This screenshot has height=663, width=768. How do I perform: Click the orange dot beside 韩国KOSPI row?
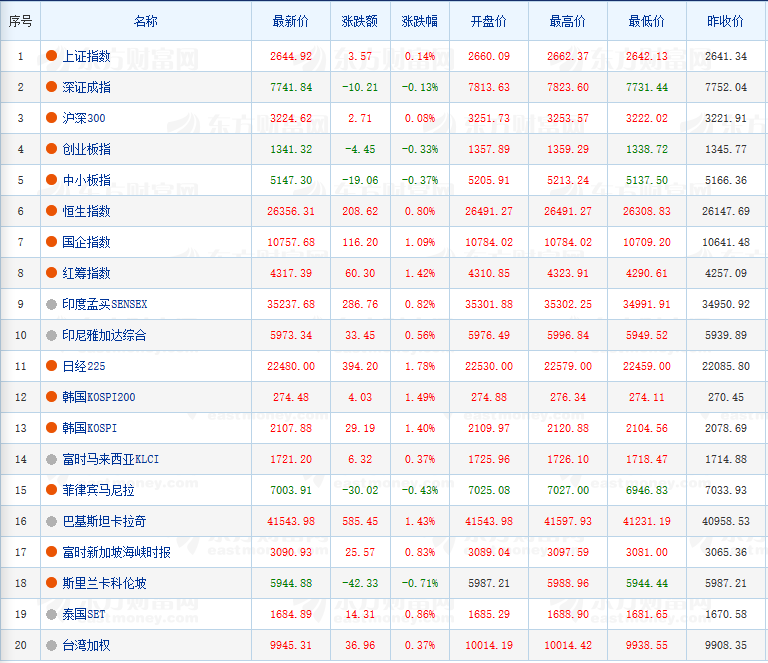(51, 428)
